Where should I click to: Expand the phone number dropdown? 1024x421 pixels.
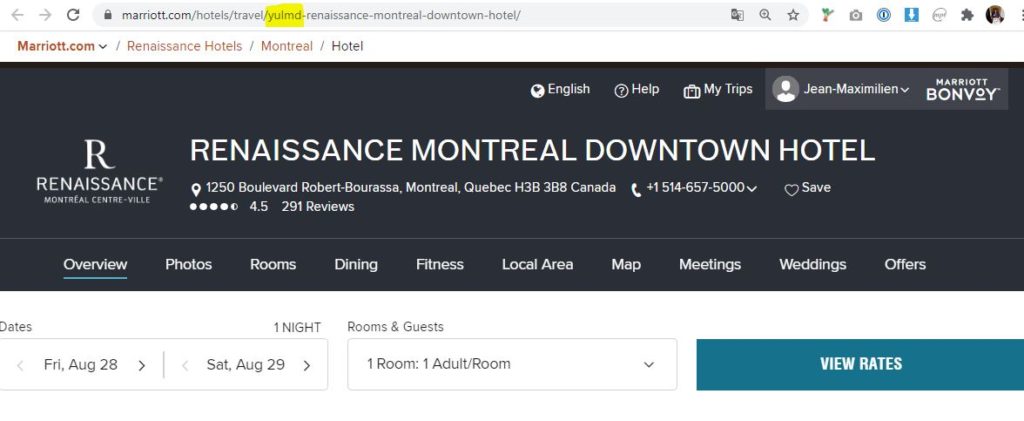coord(752,188)
